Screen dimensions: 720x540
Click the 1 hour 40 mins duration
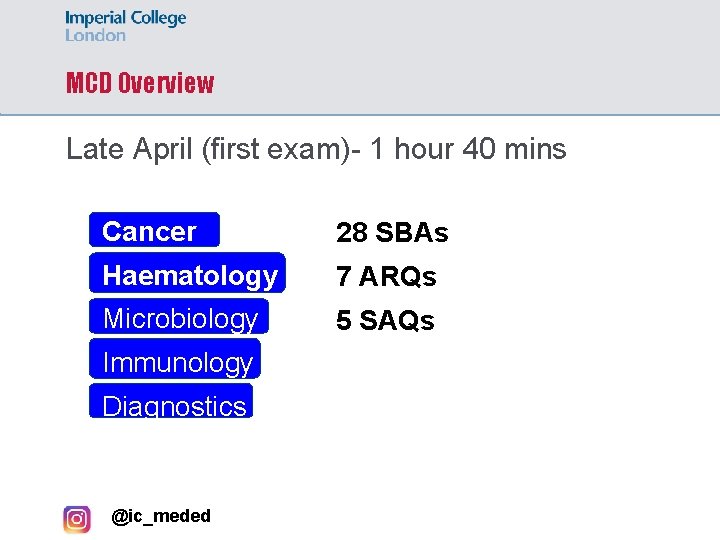pyautogui.click(x=468, y=149)
